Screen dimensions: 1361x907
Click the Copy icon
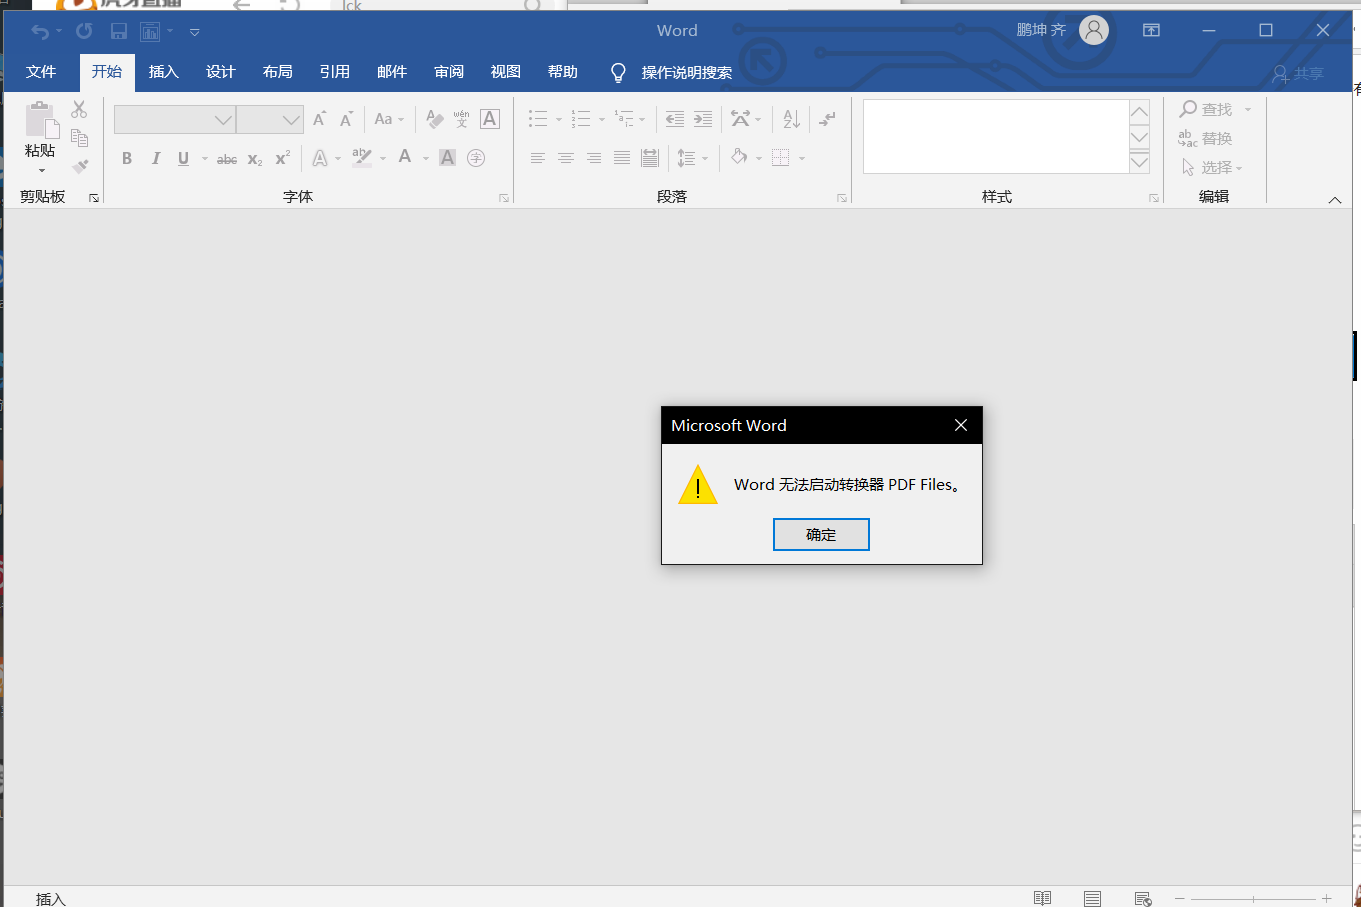coord(79,138)
